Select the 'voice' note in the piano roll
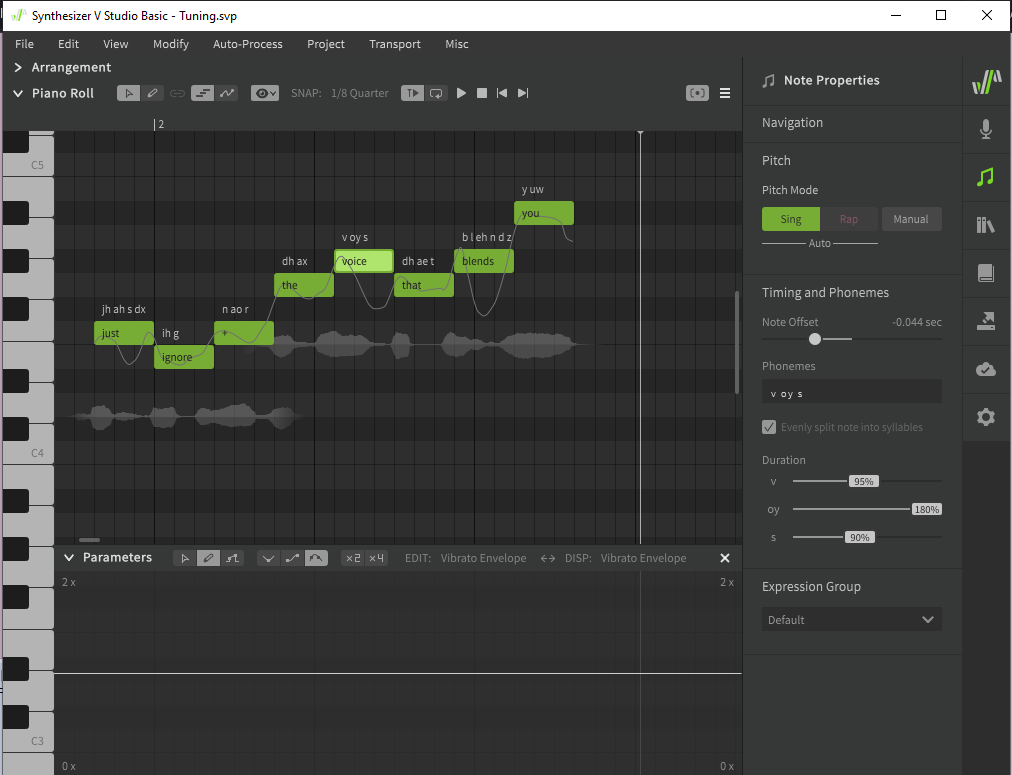The height and width of the screenshot is (775, 1012). coord(364,261)
